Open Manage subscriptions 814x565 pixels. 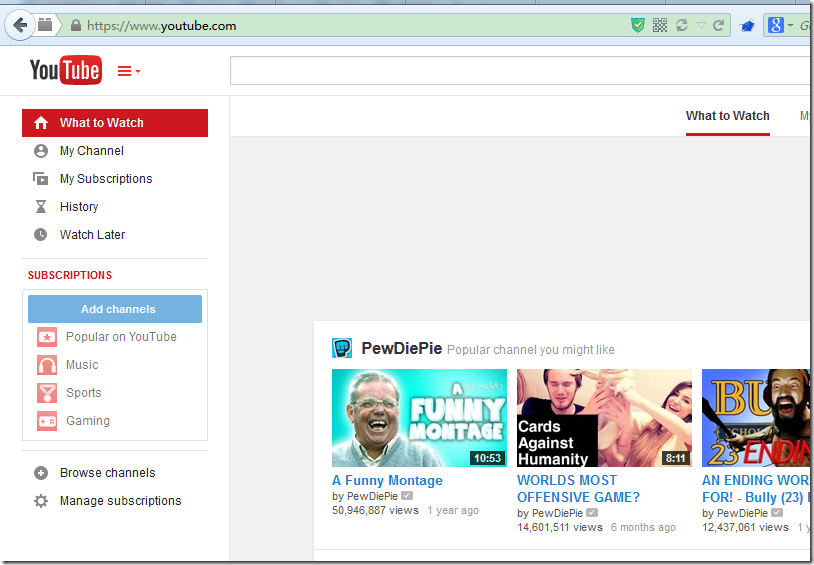(120, 501)
